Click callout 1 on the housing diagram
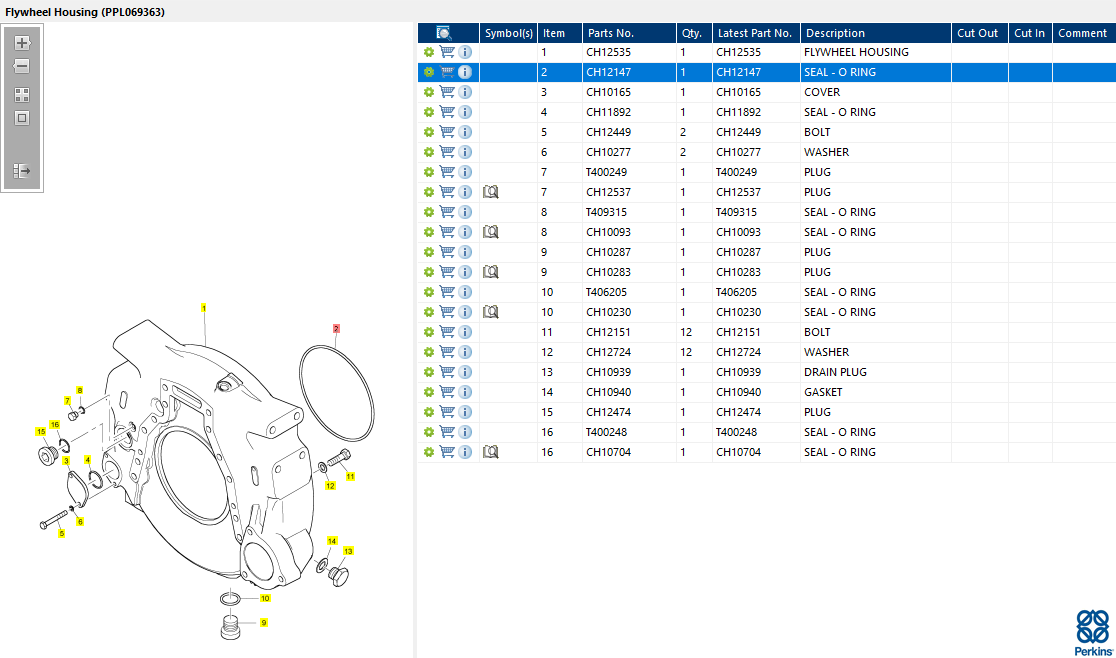This screenshot has width=1116, height=658. click(204, 308)
